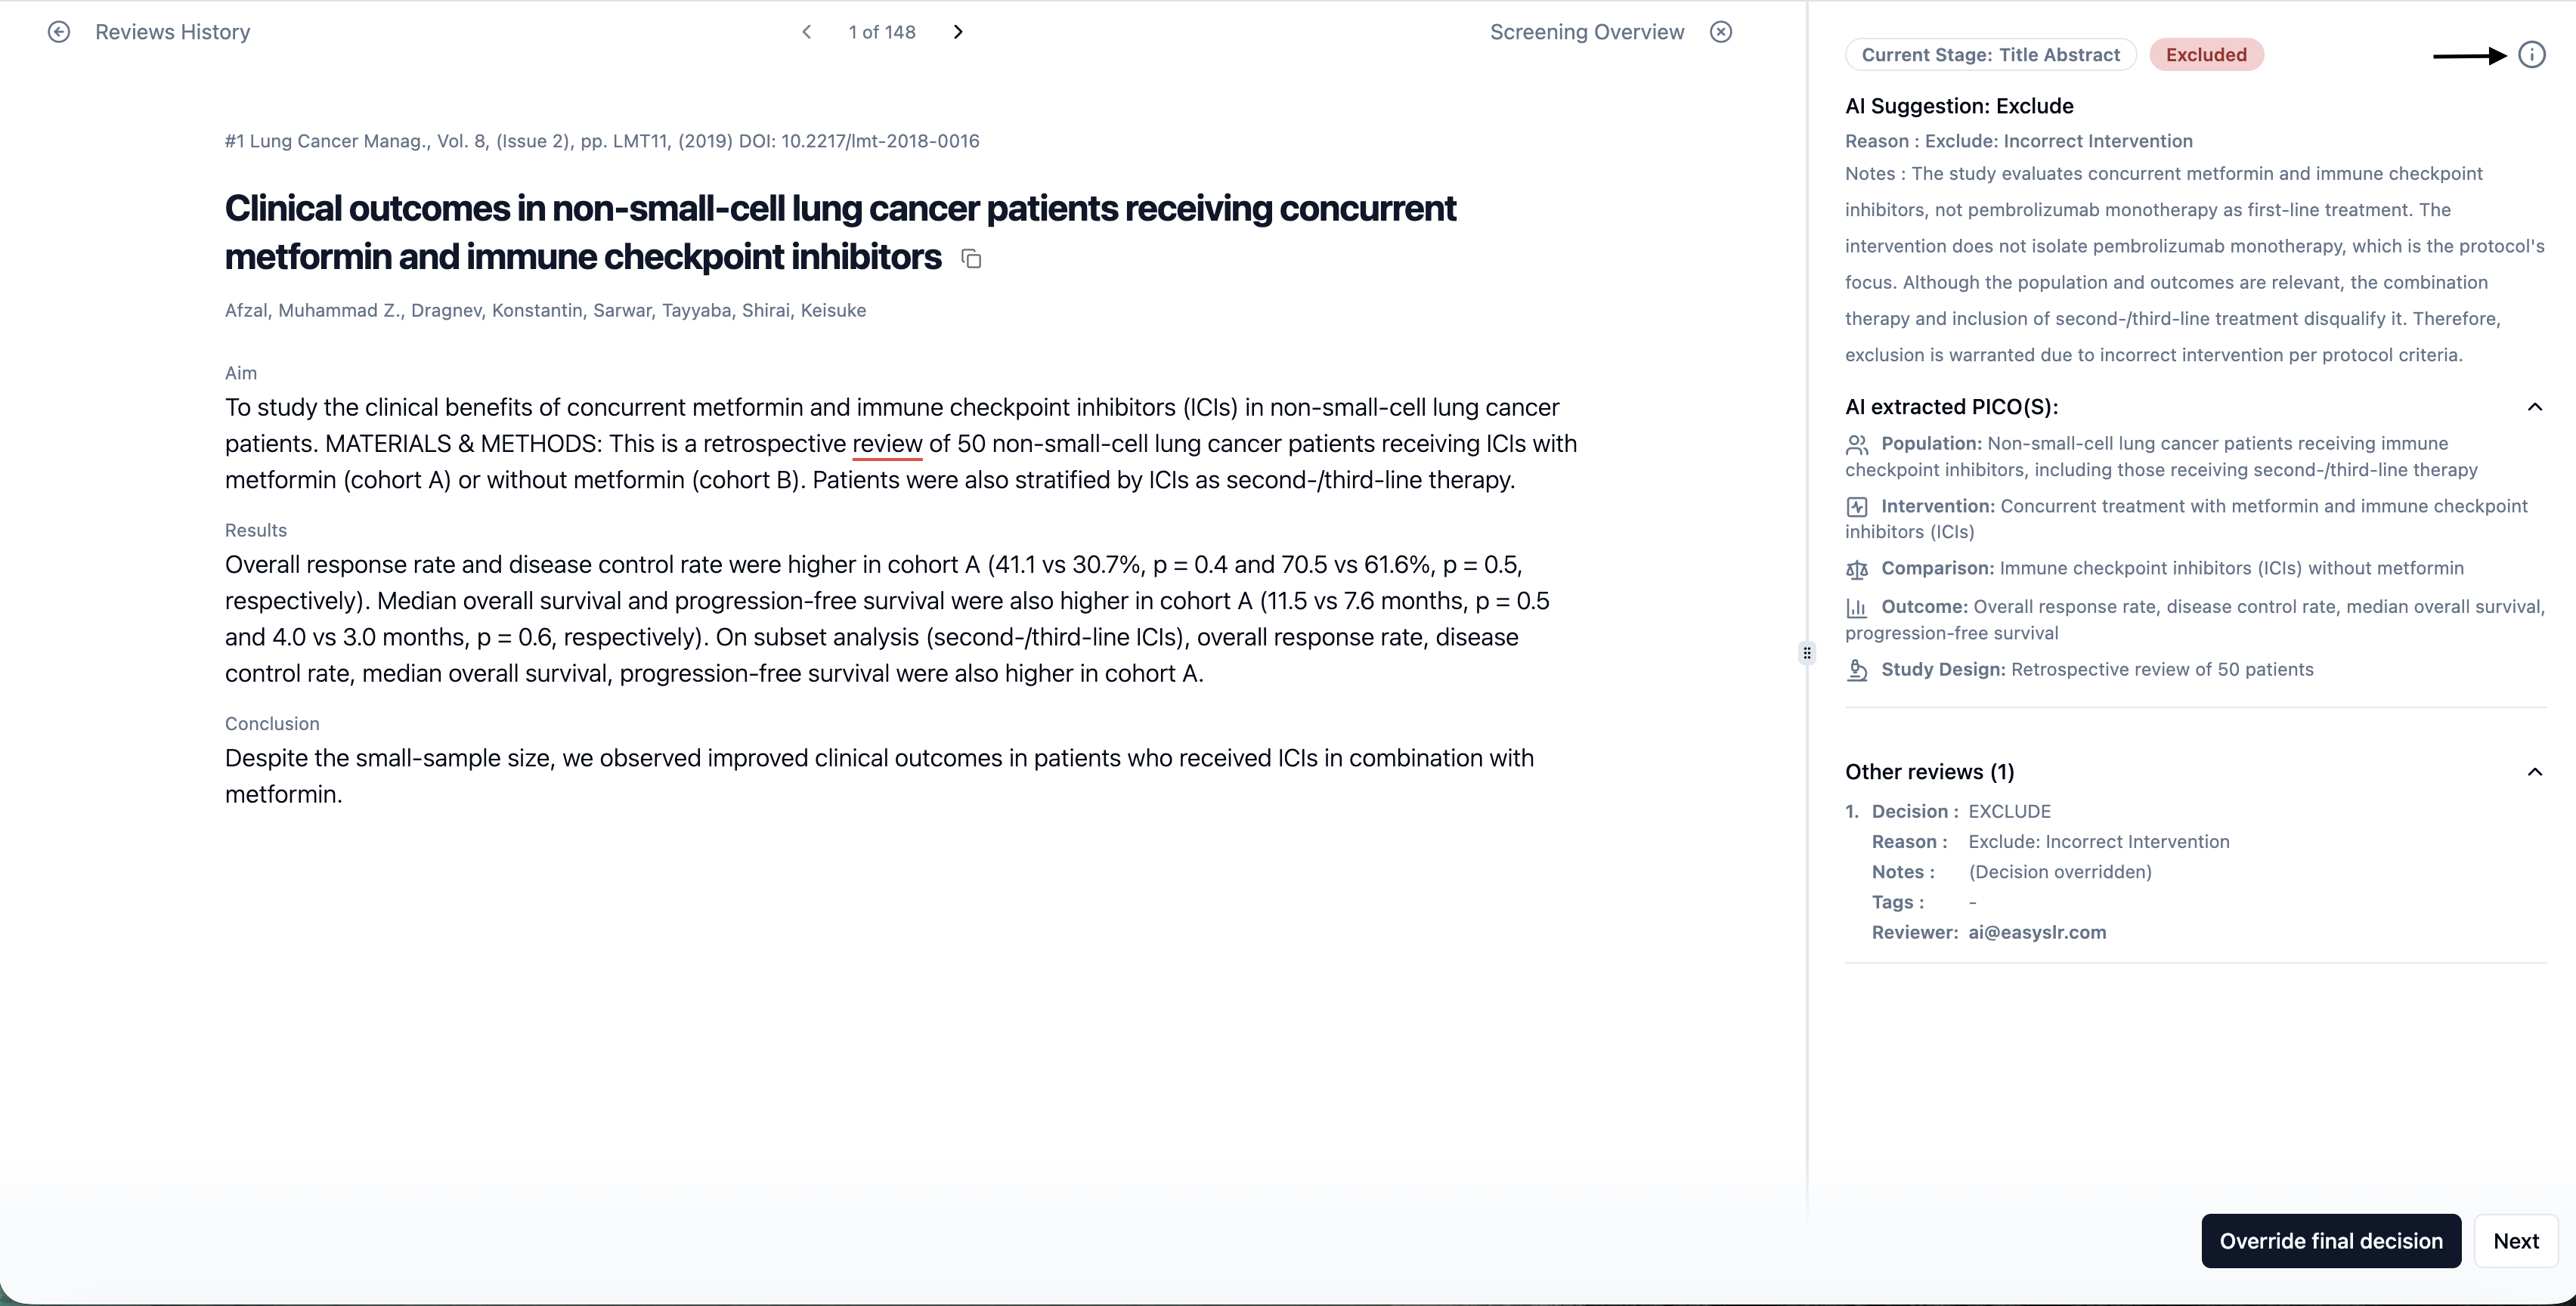Copy the article title using the copy icon
This screenshot has height=1306, width=2576.
[971, 259]
